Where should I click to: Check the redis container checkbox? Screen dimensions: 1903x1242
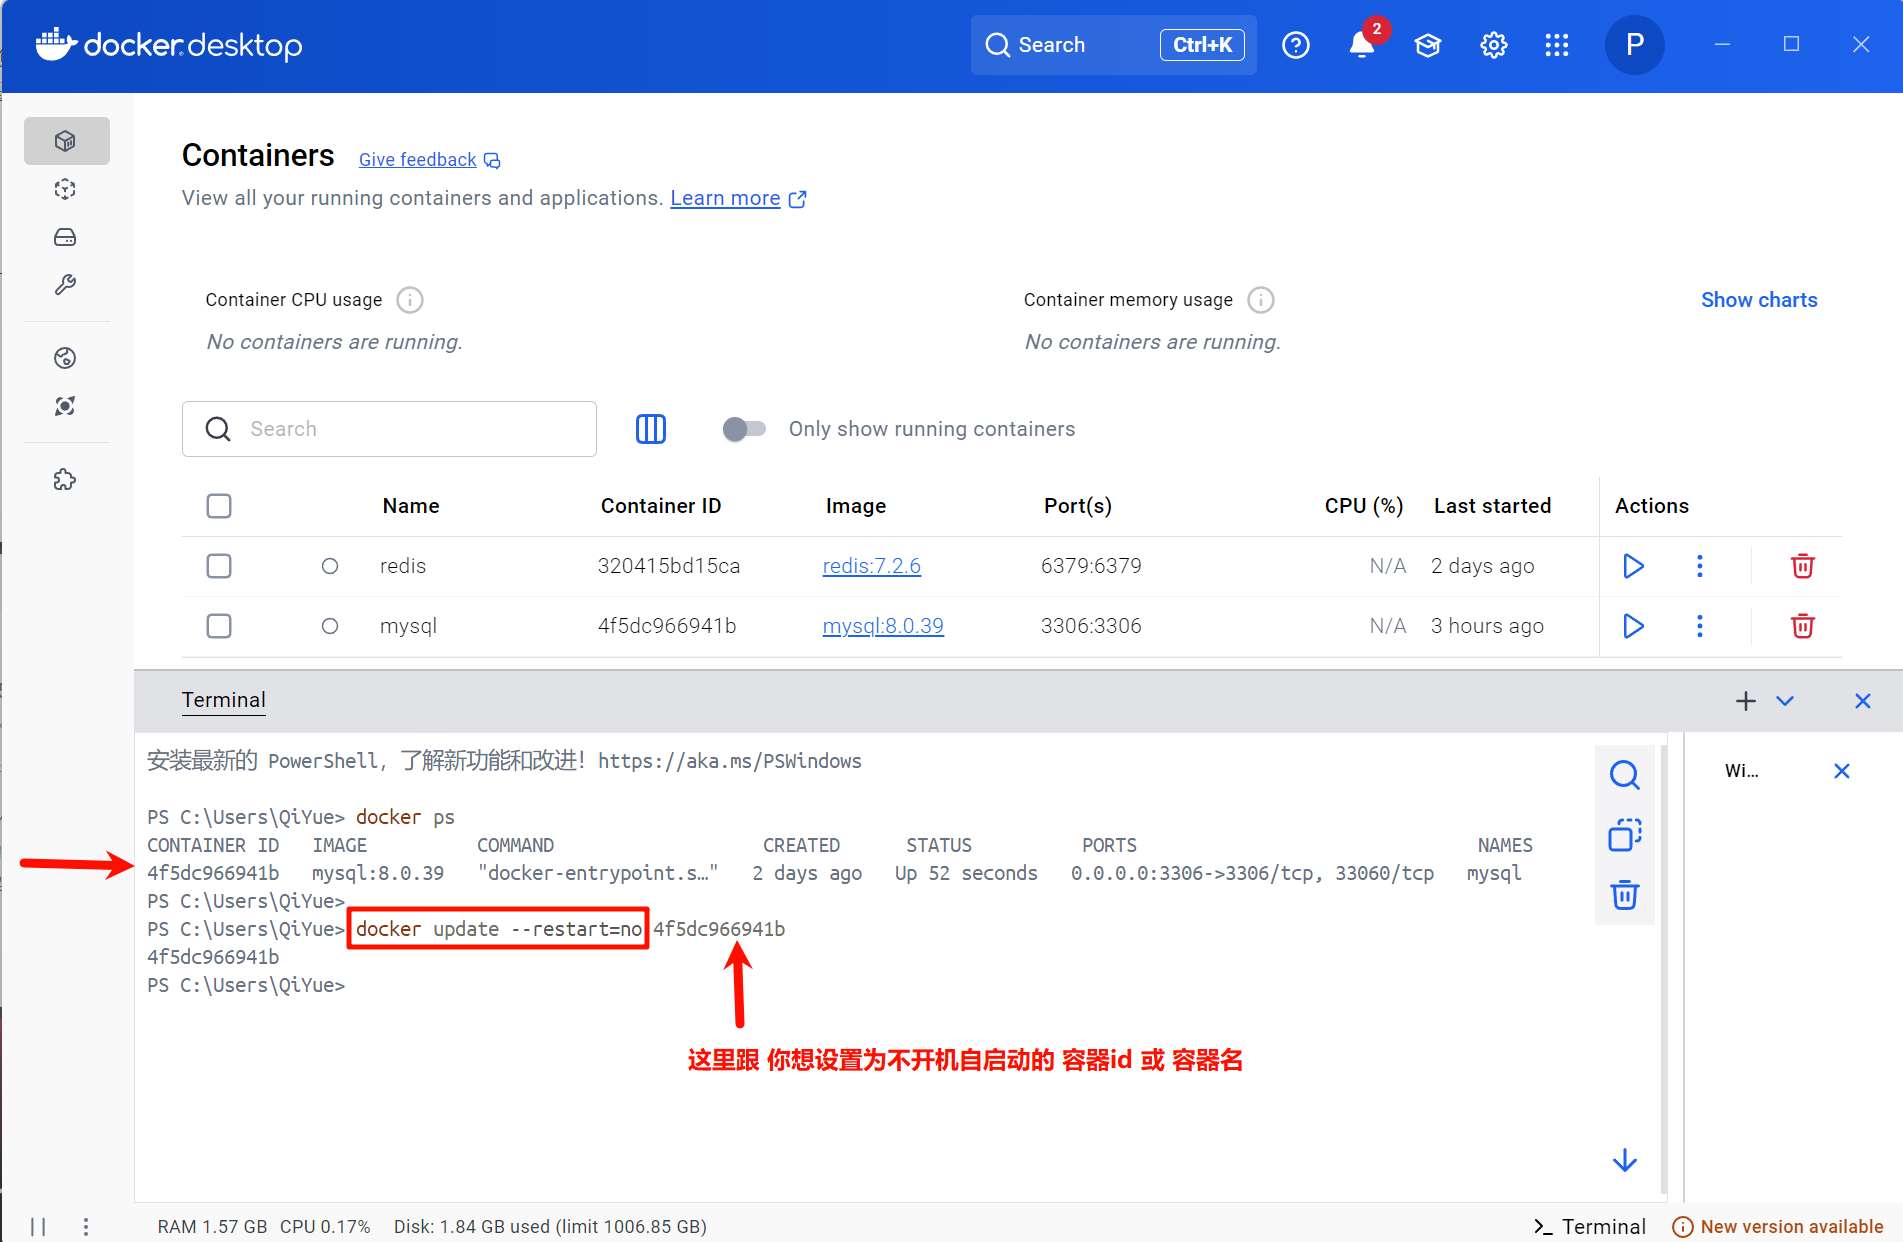tap(219, 566)
